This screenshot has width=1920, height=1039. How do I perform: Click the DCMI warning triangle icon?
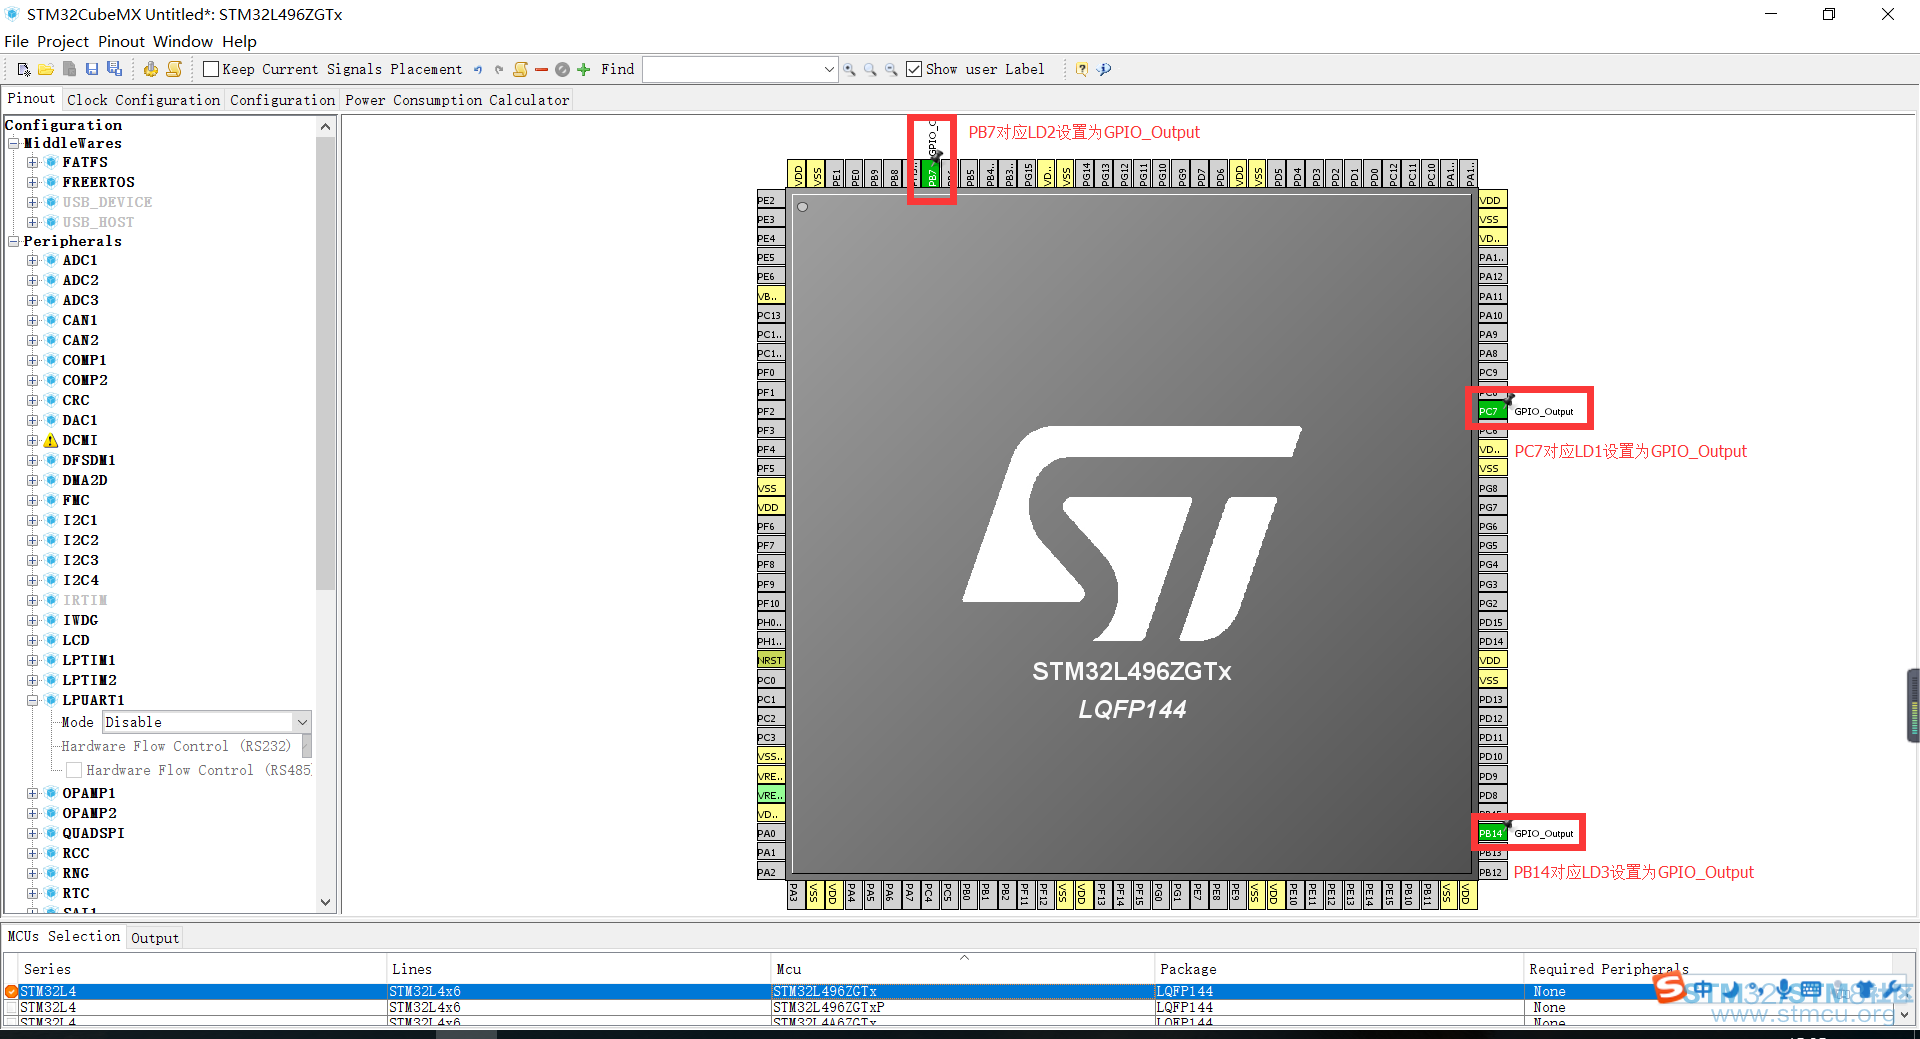(x=50, y=440)
